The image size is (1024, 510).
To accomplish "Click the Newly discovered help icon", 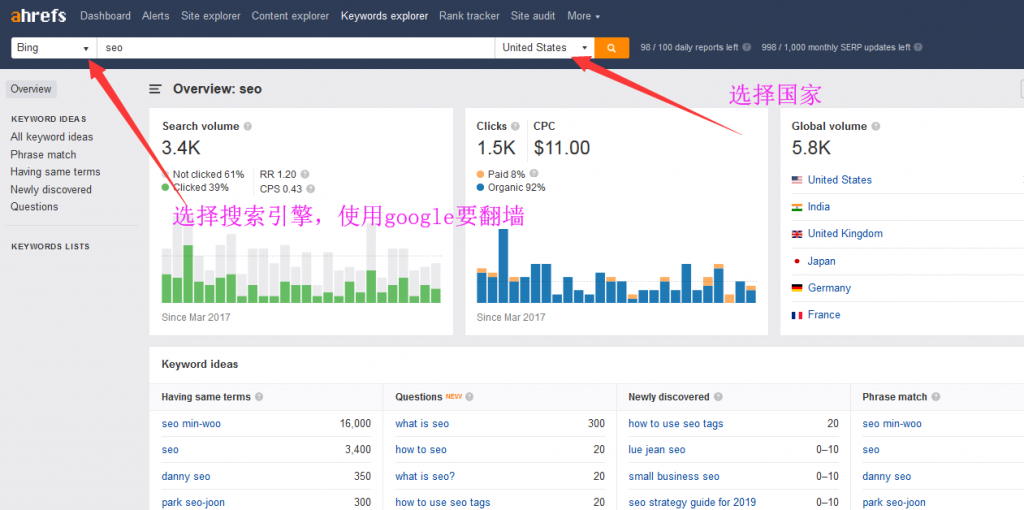I will 718,397.
